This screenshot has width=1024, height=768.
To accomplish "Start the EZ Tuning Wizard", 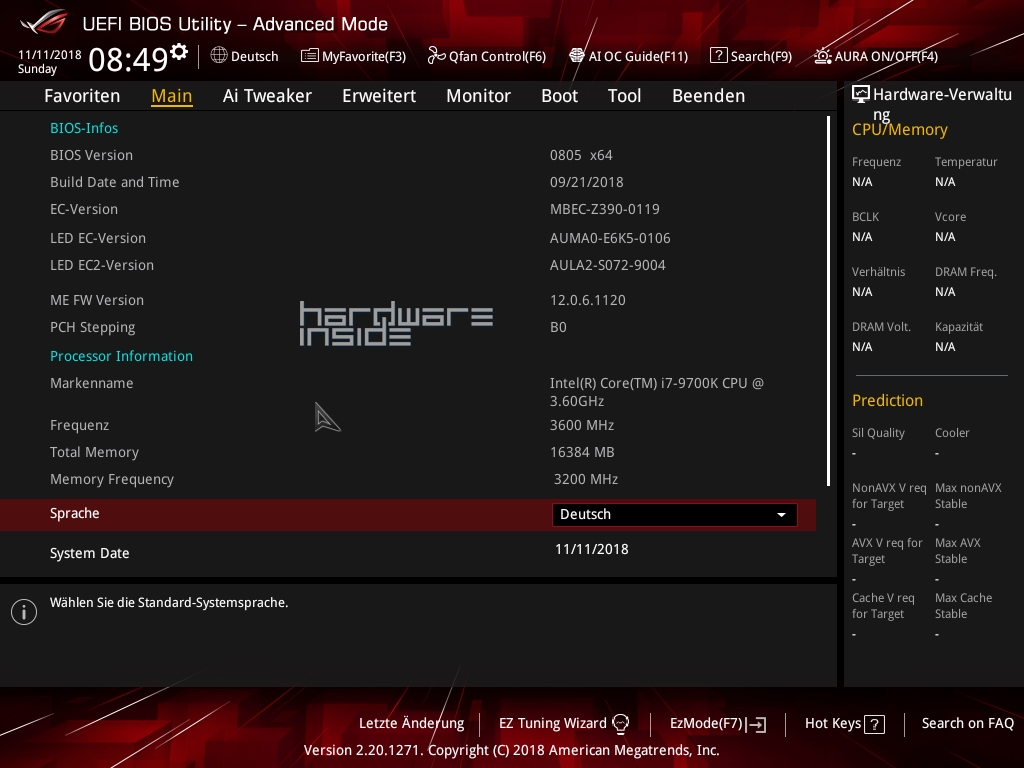I will point(564,724).
